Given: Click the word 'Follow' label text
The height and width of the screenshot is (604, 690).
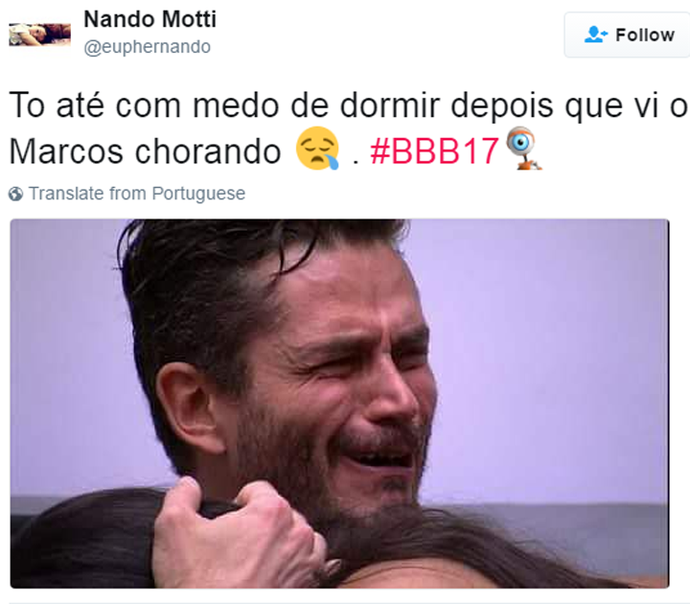Looking at the screenshot, I should pos(645,35).
